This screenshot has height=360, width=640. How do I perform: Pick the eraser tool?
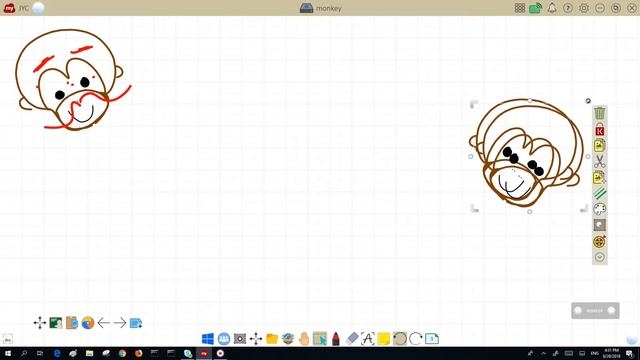[352, 338]
